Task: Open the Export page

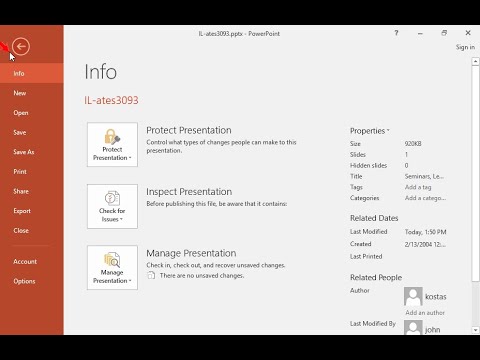Action: tap(32, 211)
